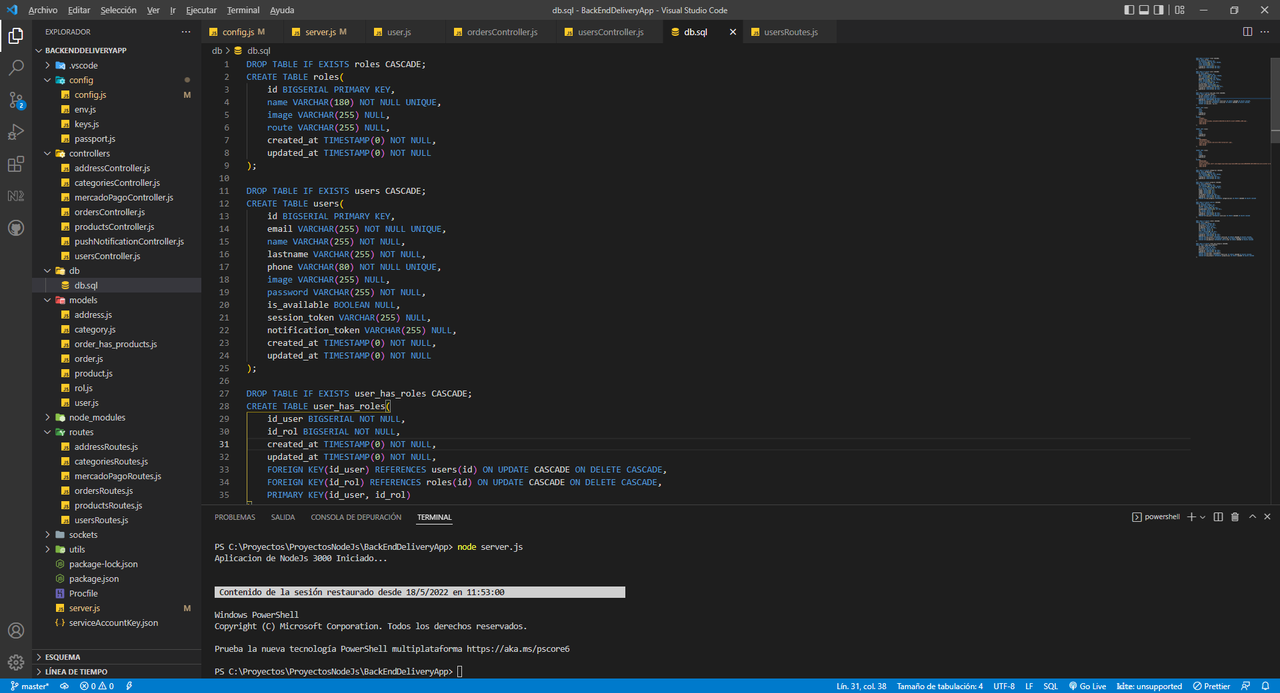Open the GitHub view in activity bar

click(16, 228)
